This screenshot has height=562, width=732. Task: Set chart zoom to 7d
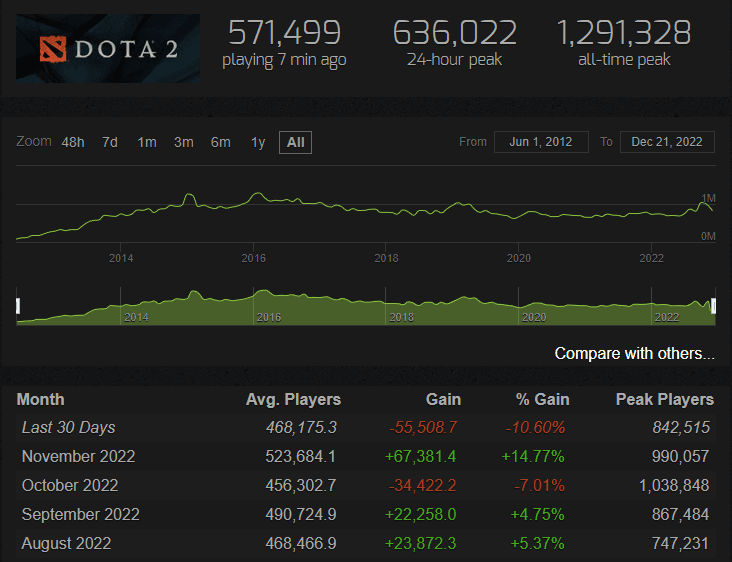point(110,142)
